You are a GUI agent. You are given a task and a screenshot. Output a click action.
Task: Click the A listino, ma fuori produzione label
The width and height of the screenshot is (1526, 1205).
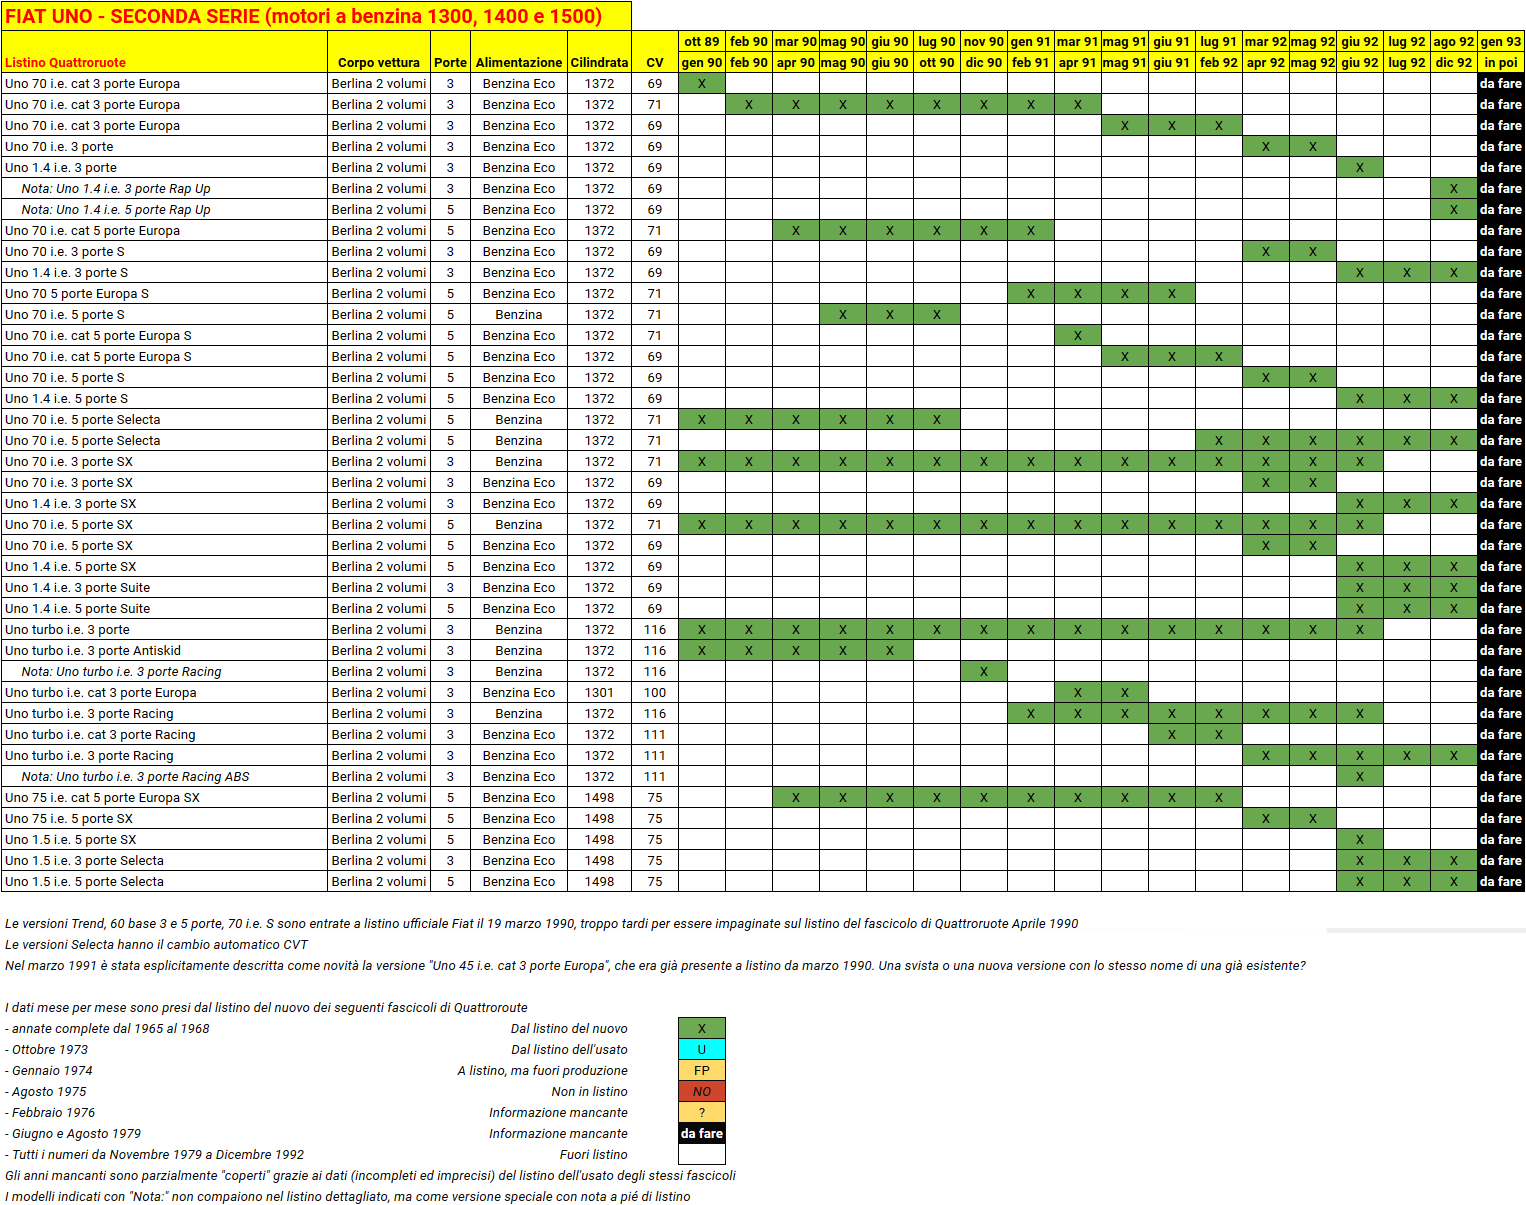(543, 1070)
